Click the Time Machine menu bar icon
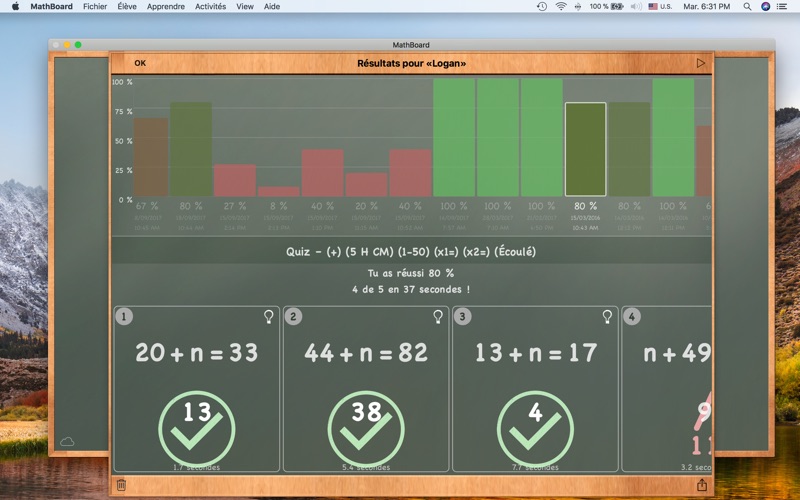 point(542,6)
